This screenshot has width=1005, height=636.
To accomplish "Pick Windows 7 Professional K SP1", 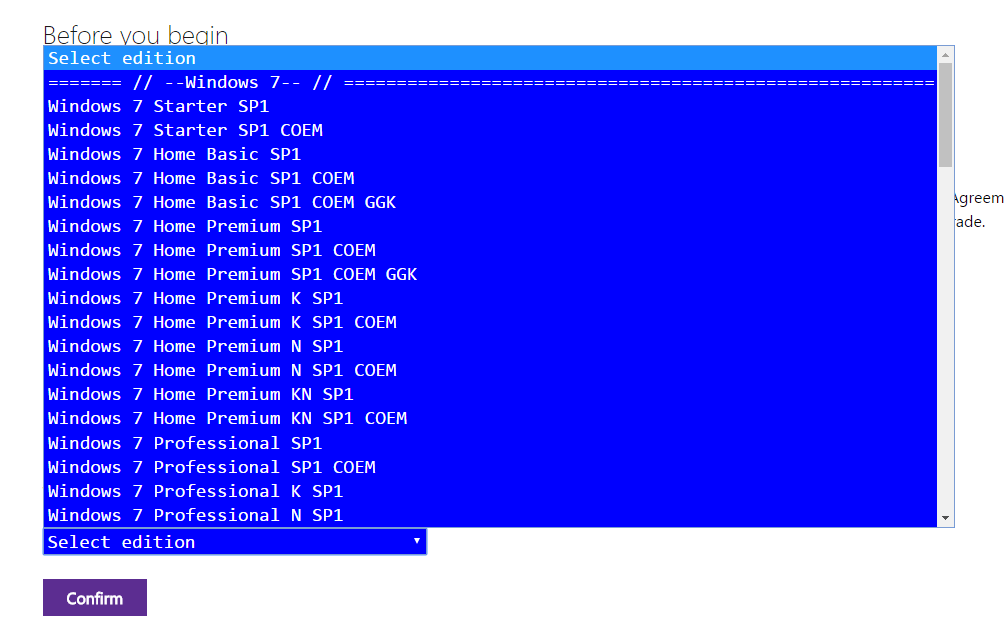I will (490, 491).
